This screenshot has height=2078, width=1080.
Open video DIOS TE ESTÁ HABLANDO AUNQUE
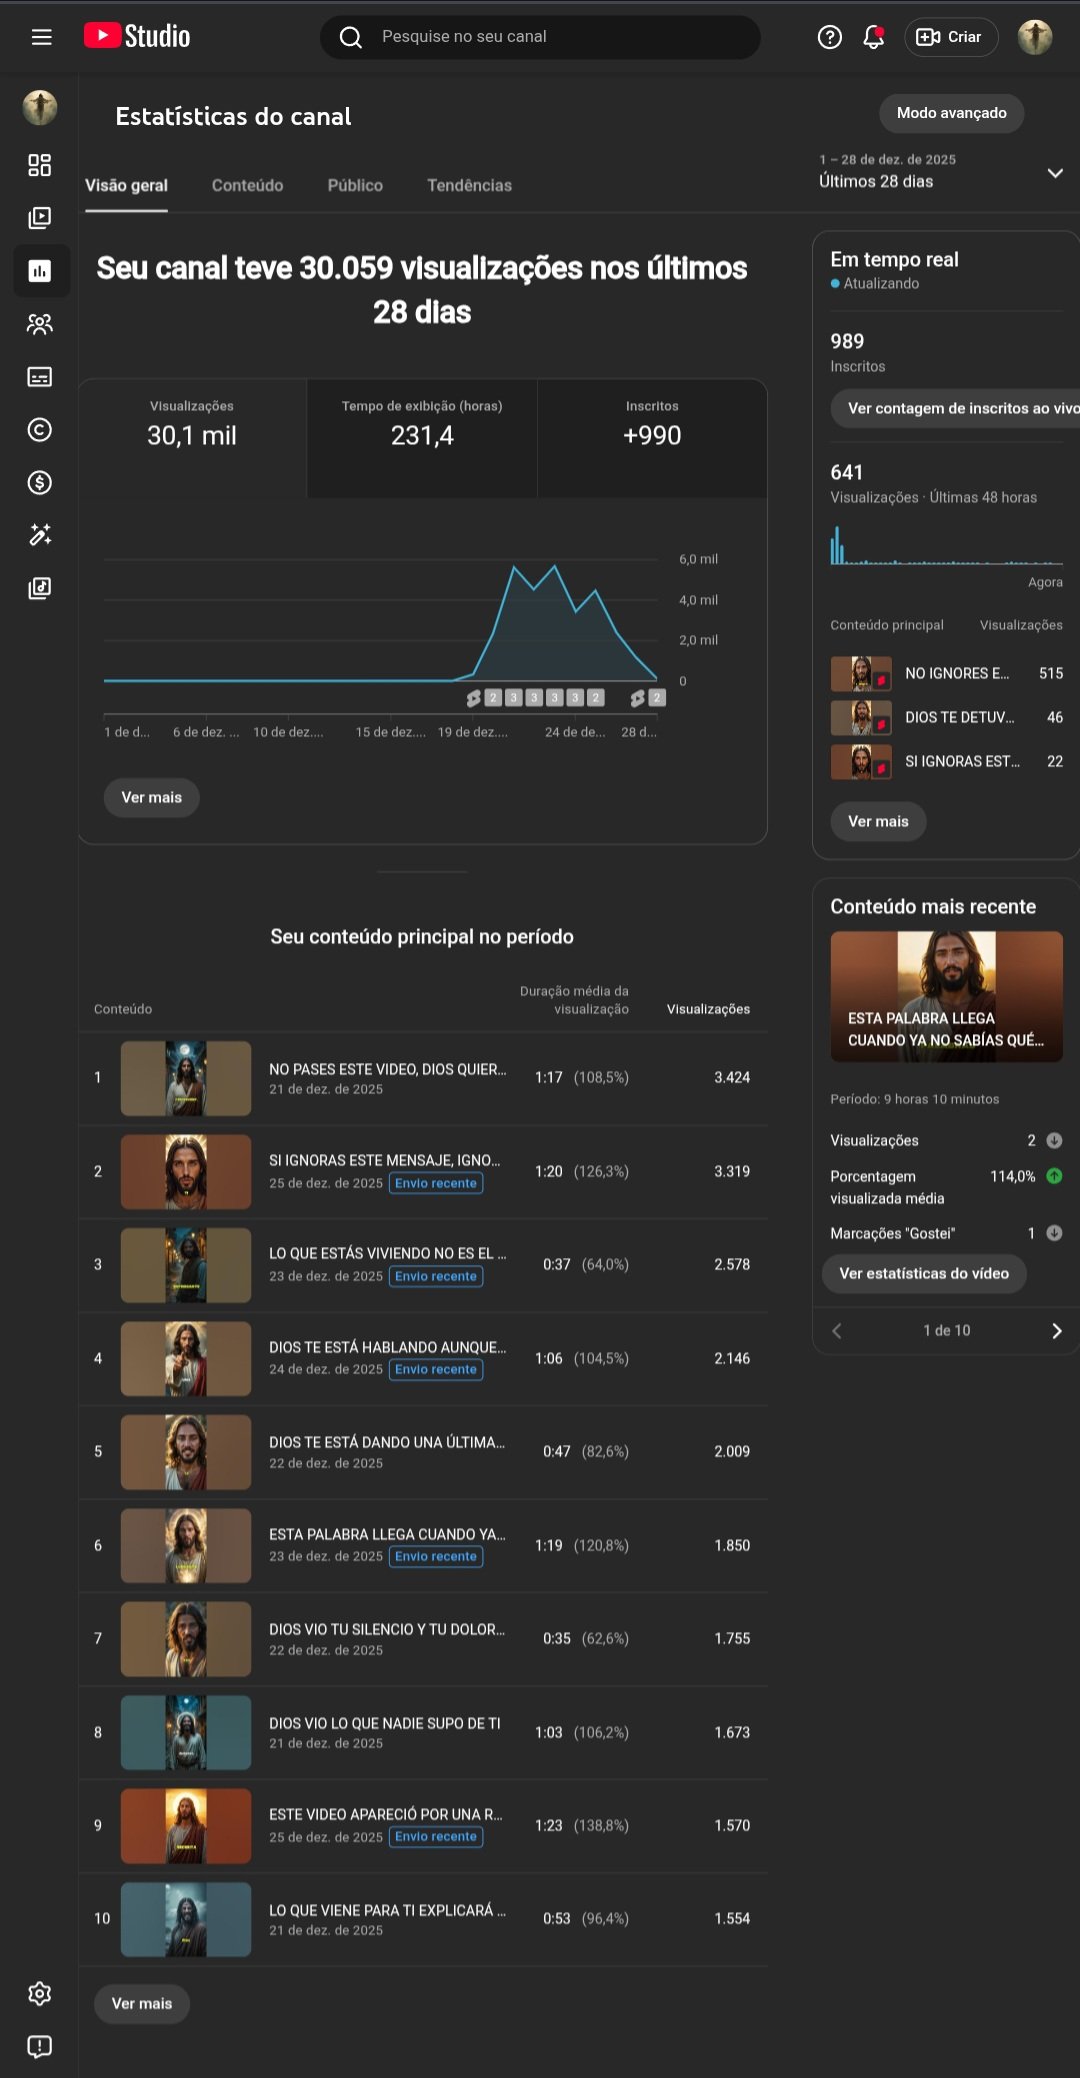click(387, 1348)
